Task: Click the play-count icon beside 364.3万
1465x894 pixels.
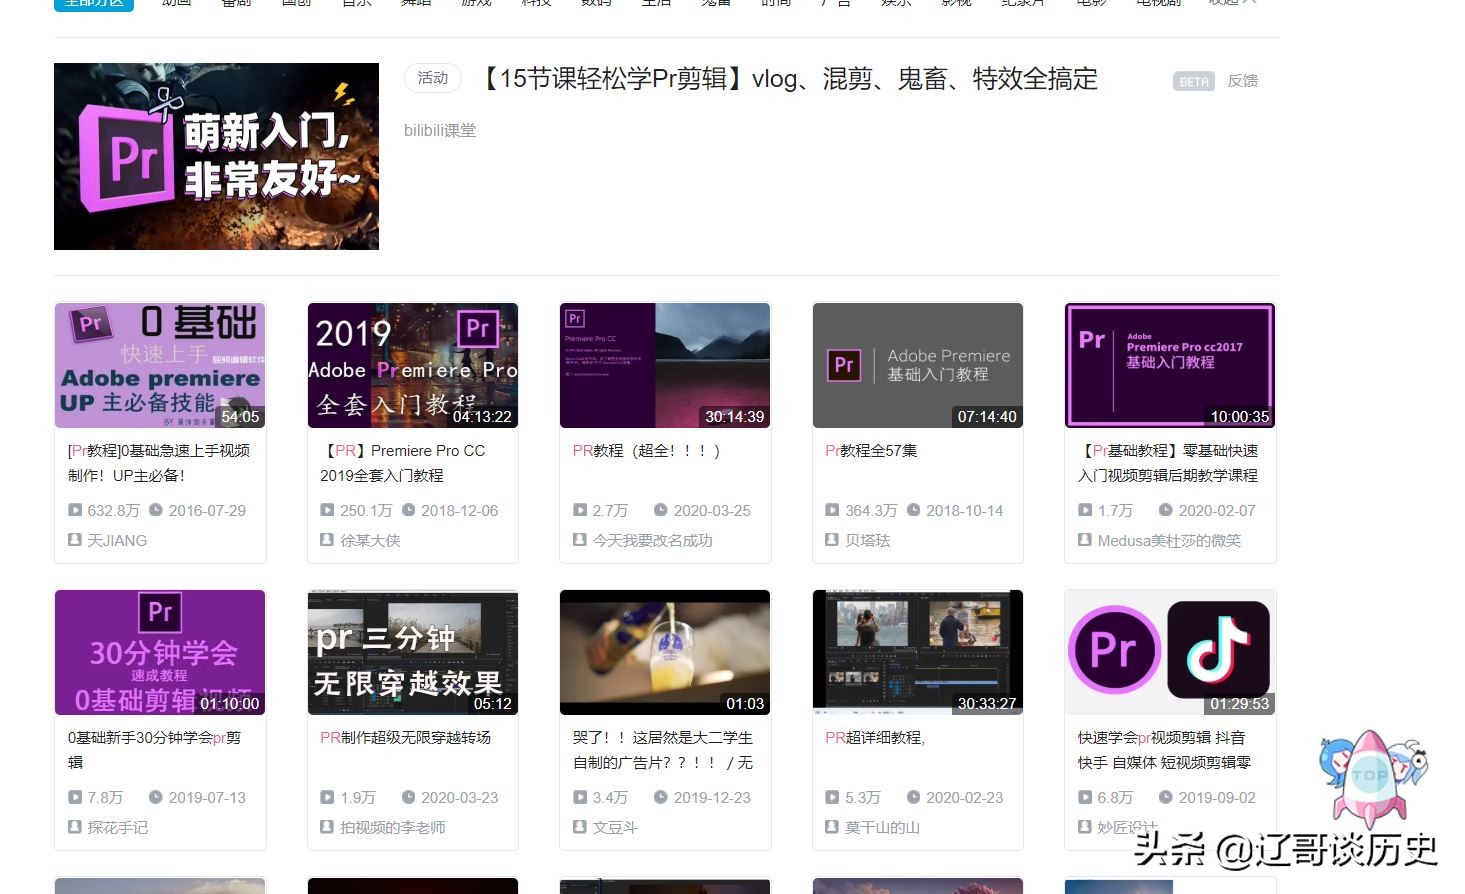Action: tap(832, 510)
